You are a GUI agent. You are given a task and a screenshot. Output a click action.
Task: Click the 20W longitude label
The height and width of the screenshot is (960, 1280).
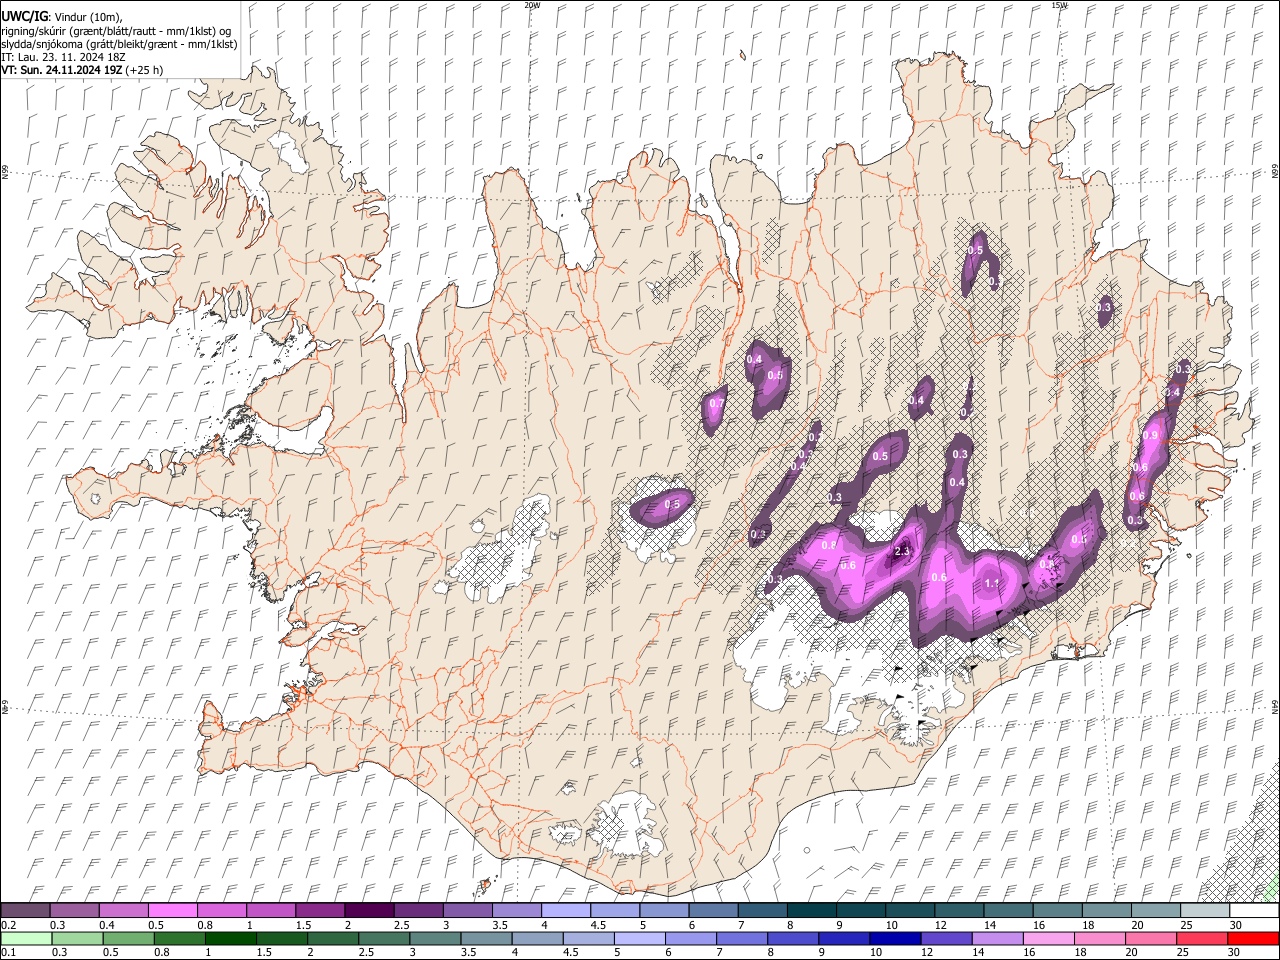(x=532, y=5)
